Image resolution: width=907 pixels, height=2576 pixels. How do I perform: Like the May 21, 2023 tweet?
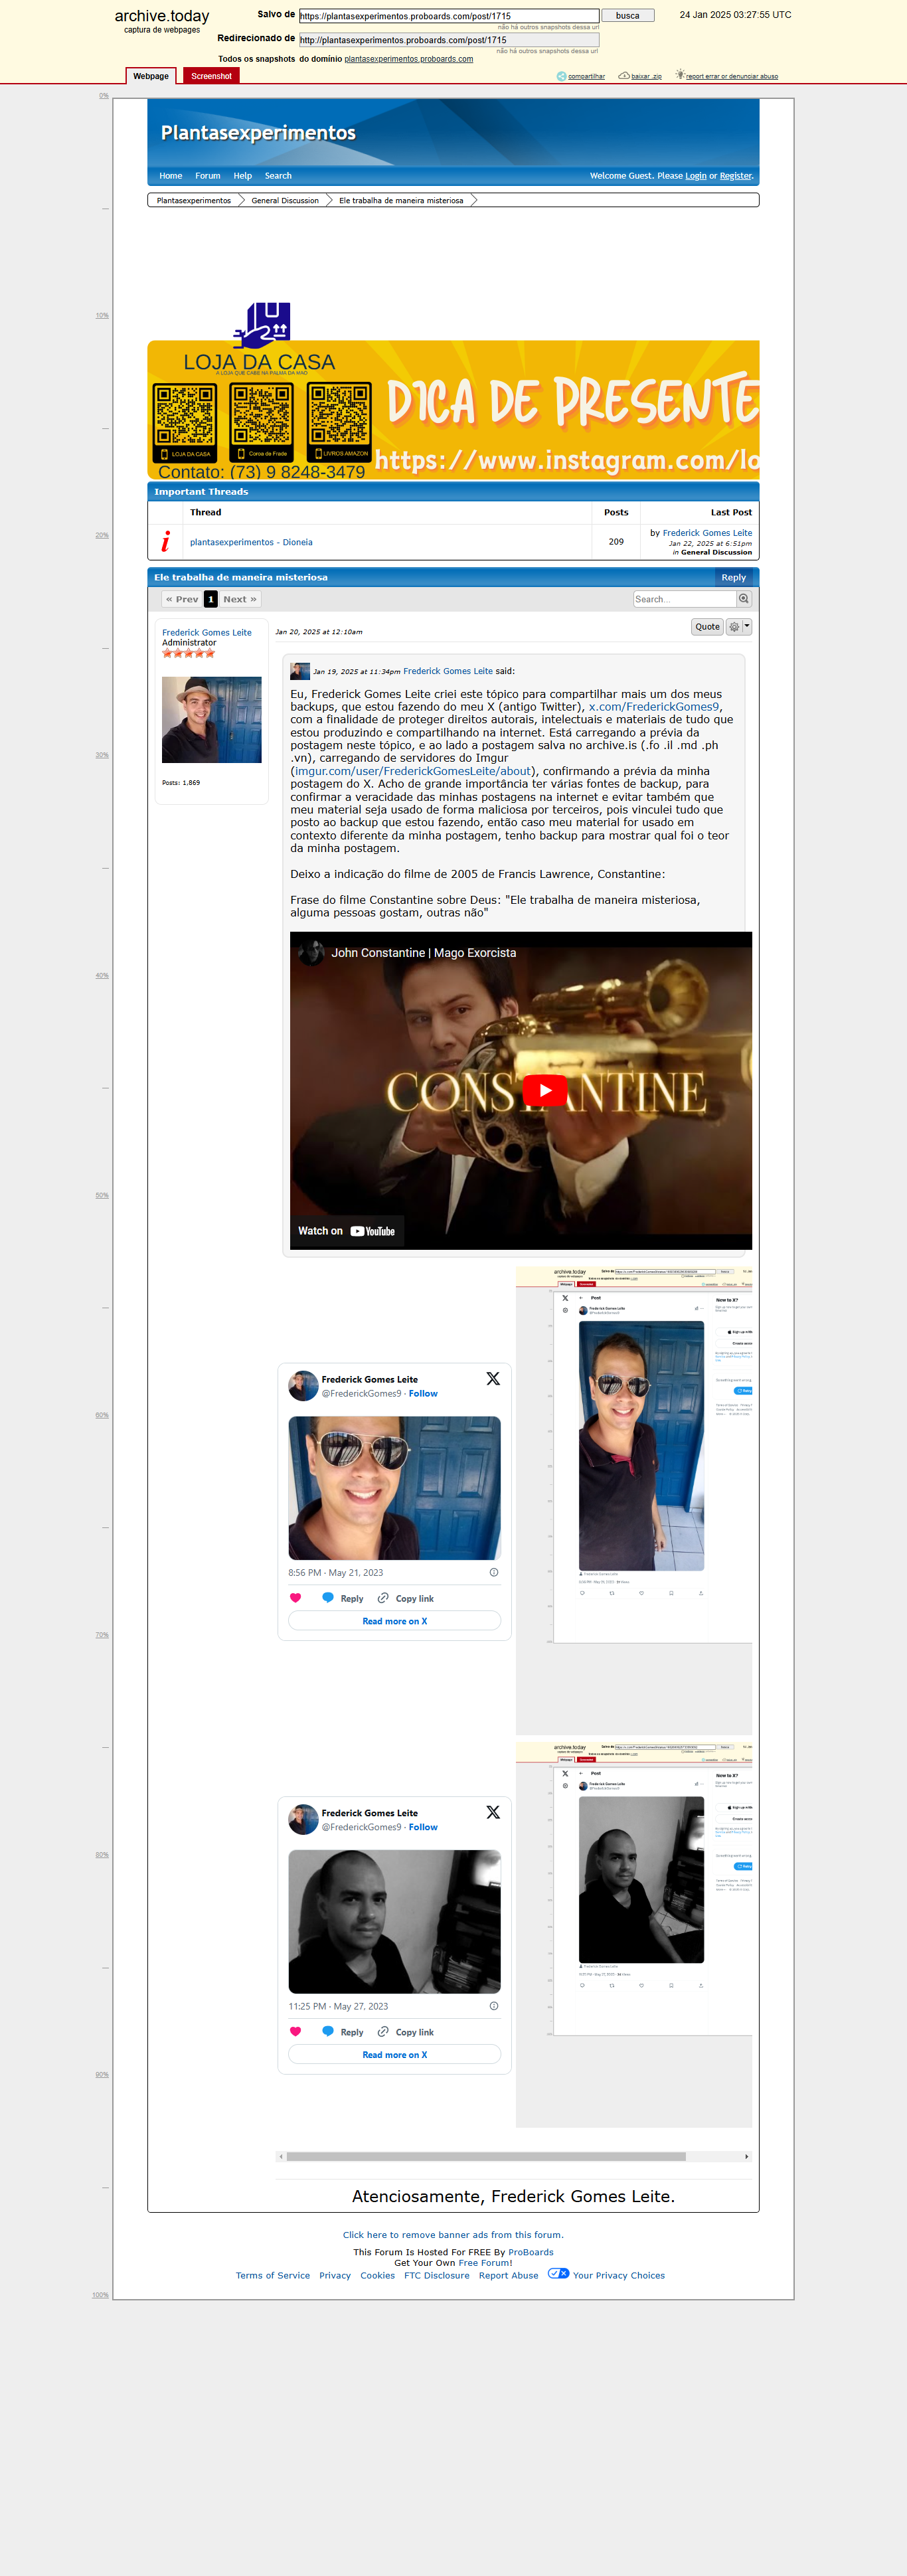[295, 1598]
